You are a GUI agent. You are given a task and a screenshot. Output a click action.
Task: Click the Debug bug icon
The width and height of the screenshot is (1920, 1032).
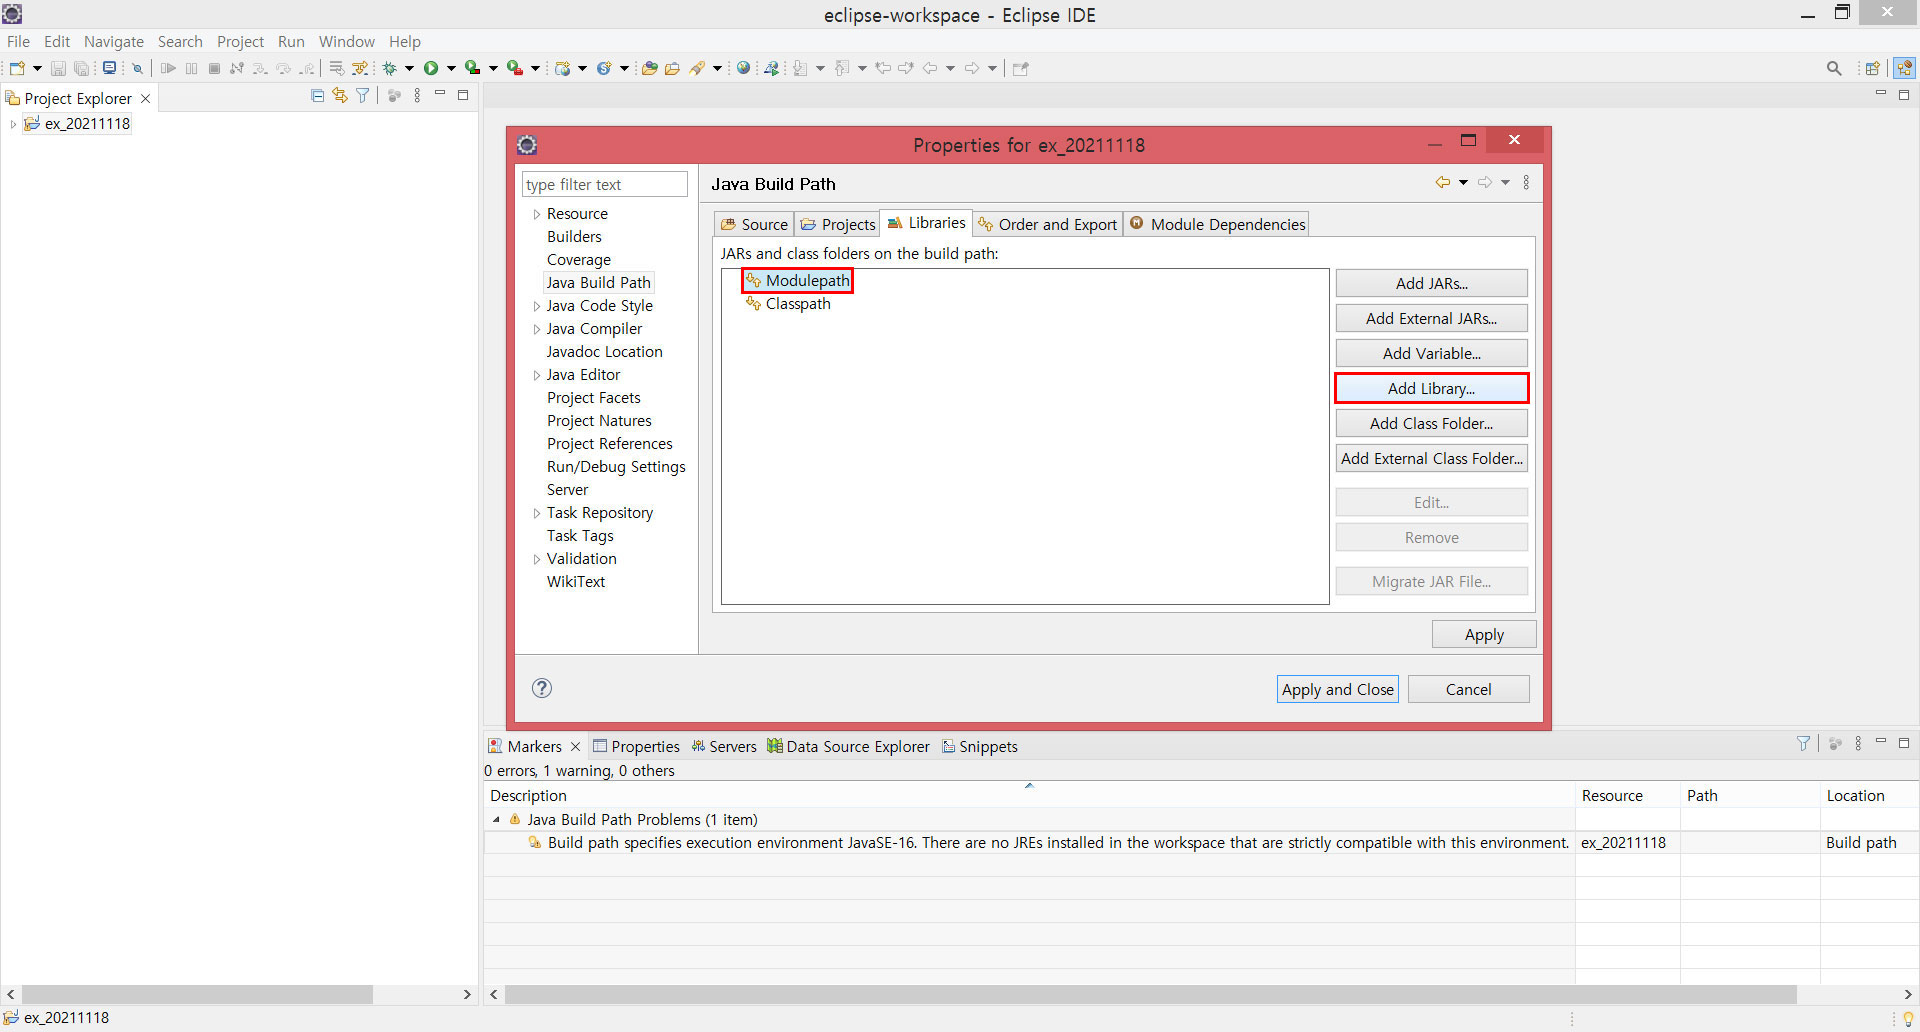coord(390,68)
